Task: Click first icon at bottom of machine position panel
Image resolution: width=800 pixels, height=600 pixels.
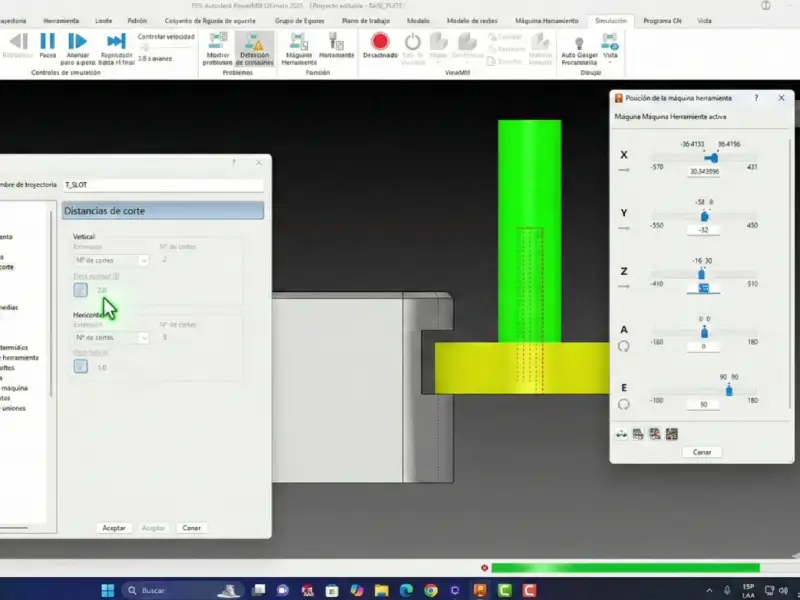Action: (x=621, y=434)
